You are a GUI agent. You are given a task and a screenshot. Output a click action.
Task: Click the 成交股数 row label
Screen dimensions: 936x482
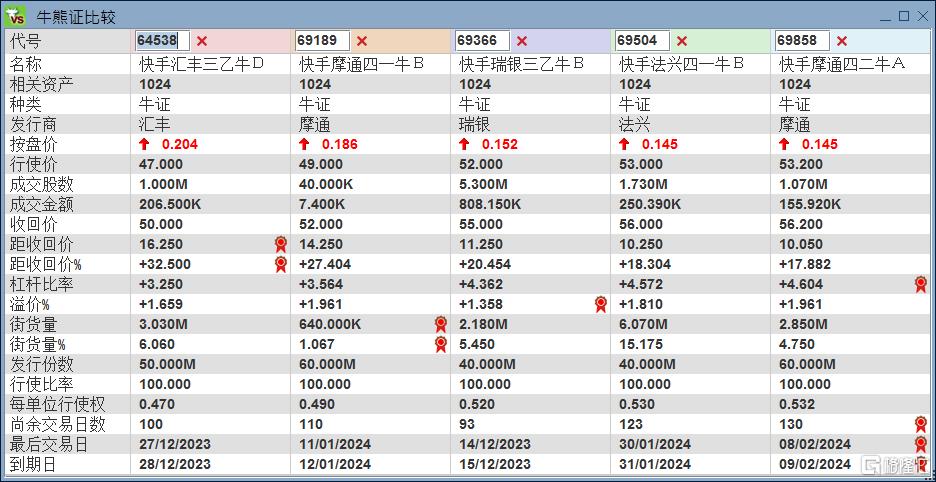point(42,184)
